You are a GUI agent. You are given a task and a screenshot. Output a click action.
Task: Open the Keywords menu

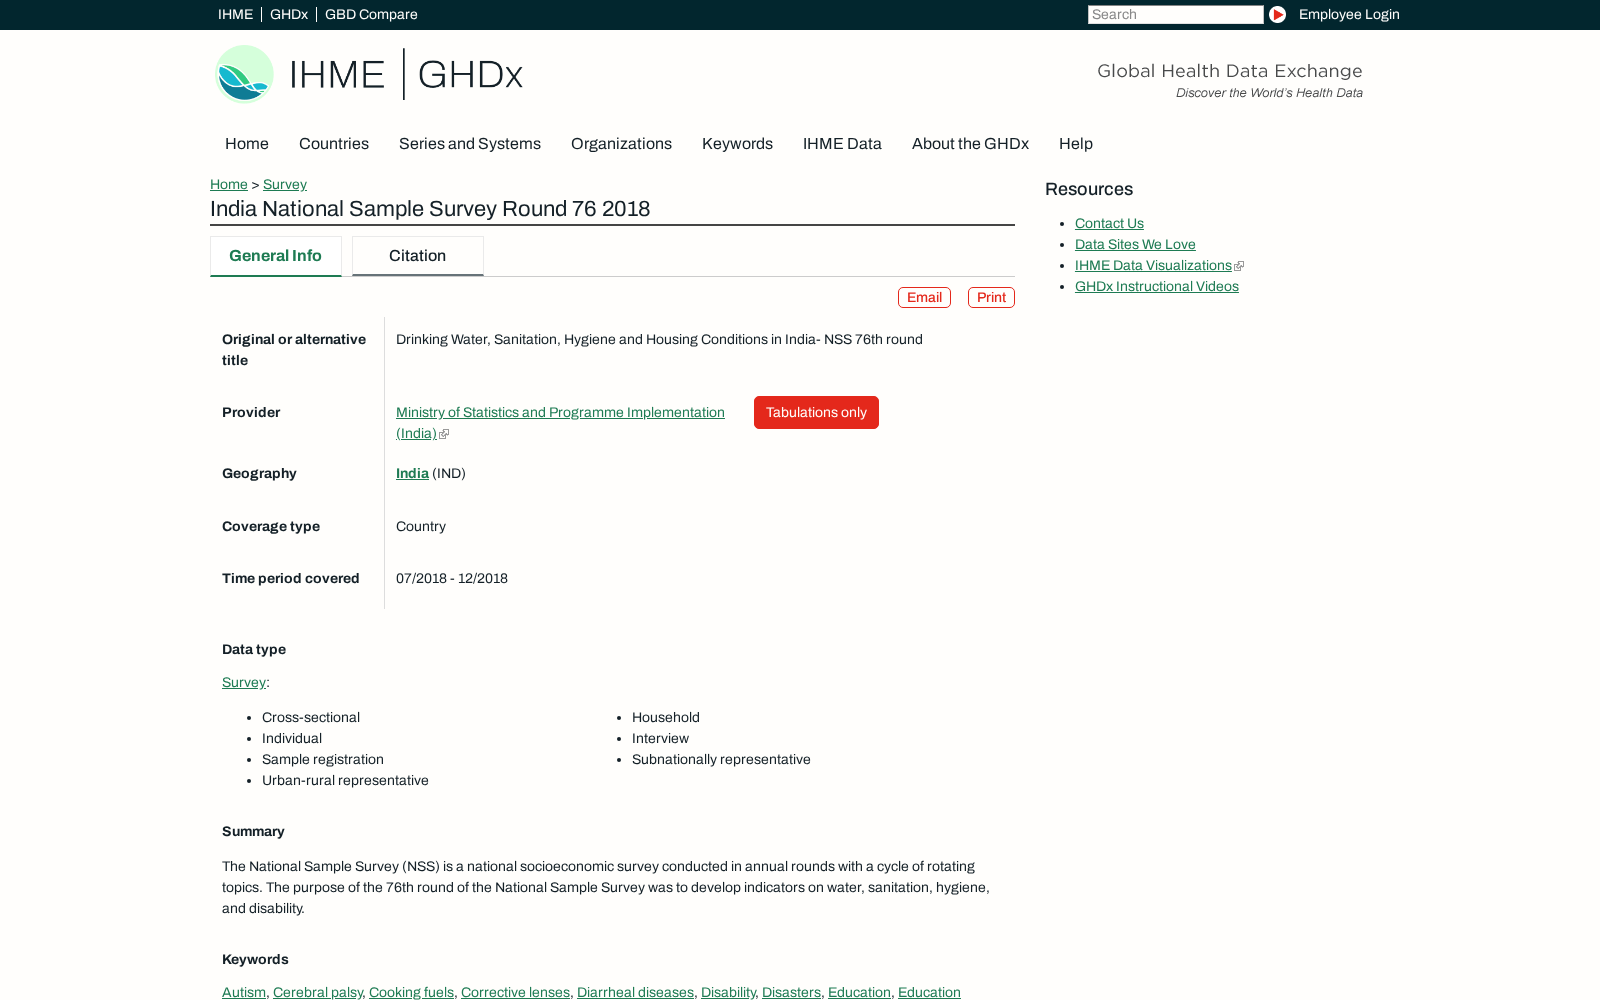737,144
